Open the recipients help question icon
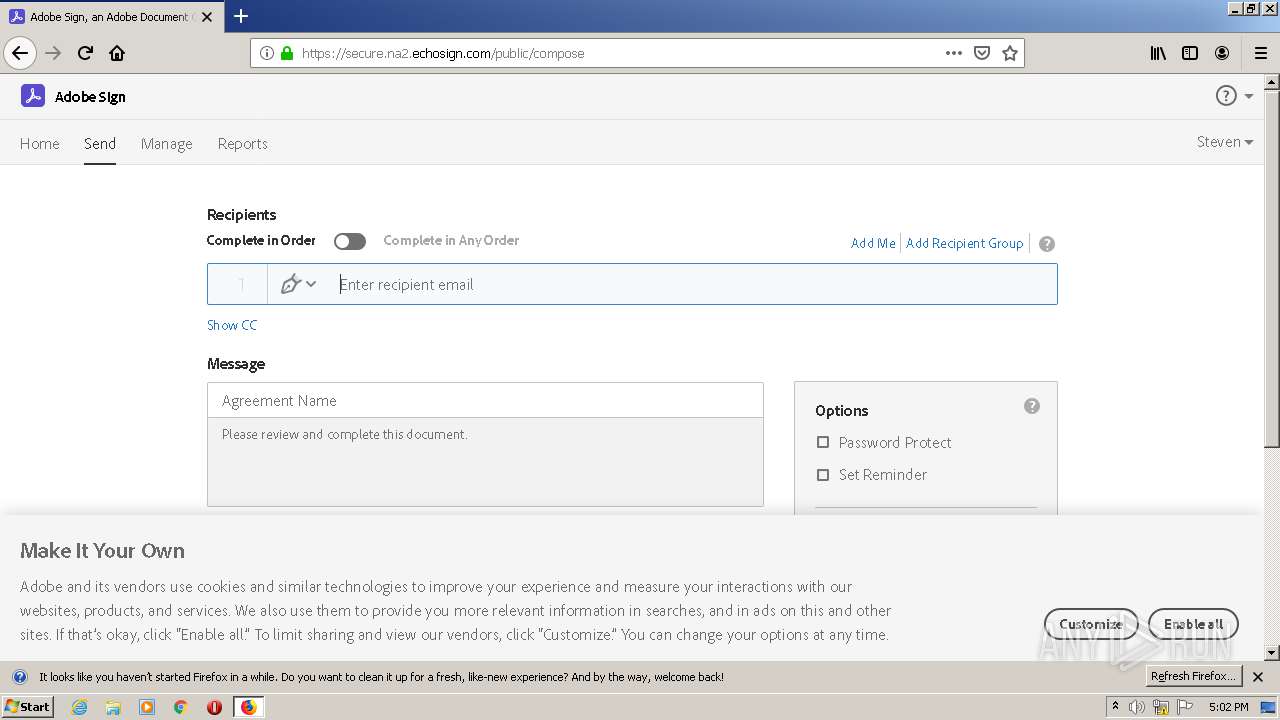Image resolution: width=1280 pixels, height=720 pixels. pos(1047,244)
